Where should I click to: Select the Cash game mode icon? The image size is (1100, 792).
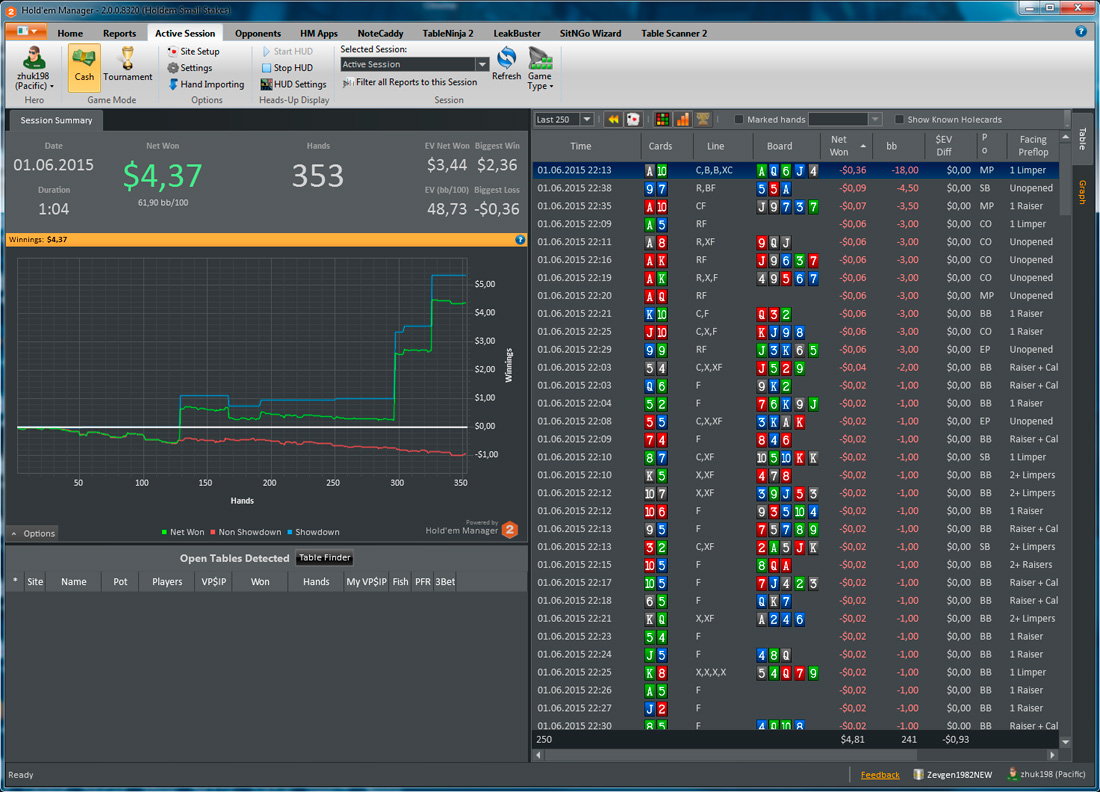click(x=83, y=58)
